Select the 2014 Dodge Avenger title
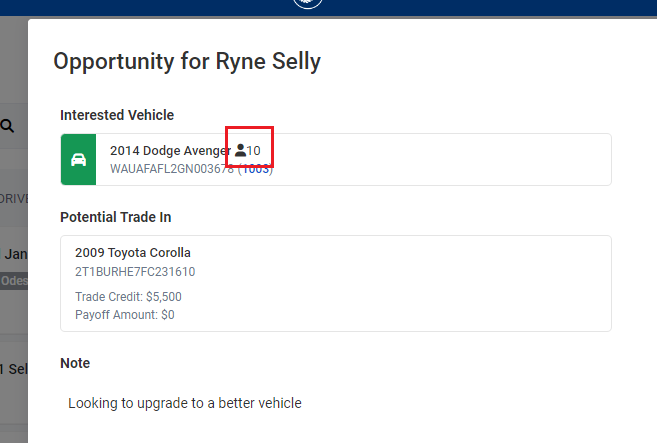The image size is (657, 443). pyautogui.click(x=170, y=150)
